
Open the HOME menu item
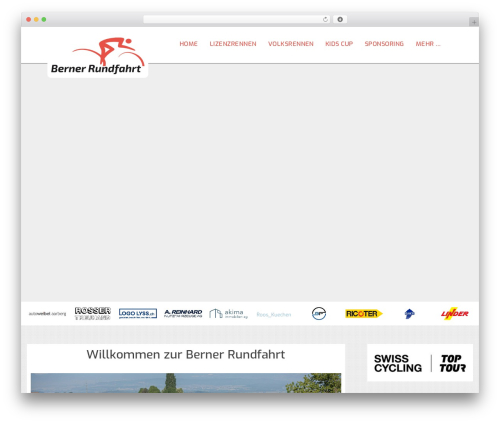pos(188,44)
